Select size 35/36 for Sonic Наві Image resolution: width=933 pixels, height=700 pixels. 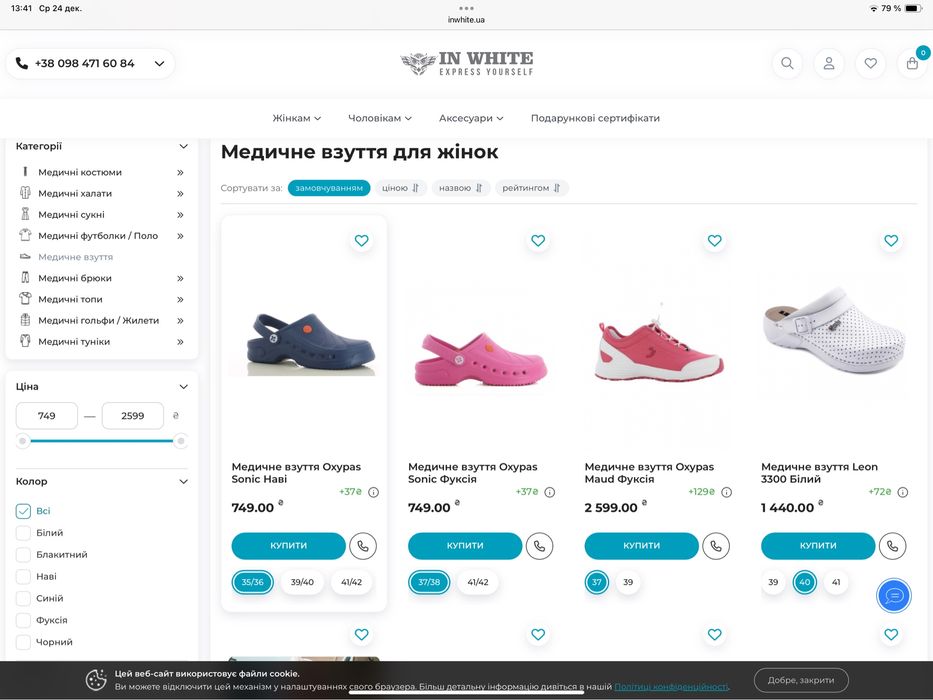pos(252,582)
